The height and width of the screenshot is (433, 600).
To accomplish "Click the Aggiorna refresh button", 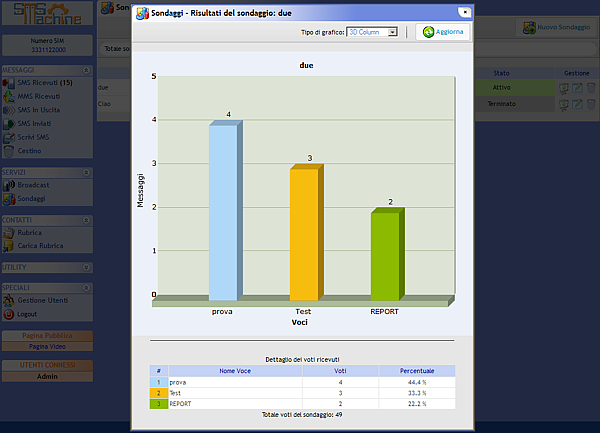I will point(443,32).
